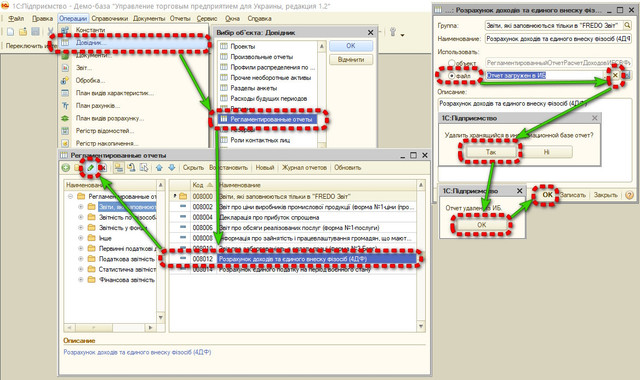Click the tools icon at toolbar right end
The height and width of the screenshot is (380, 640).
[393, 32]
